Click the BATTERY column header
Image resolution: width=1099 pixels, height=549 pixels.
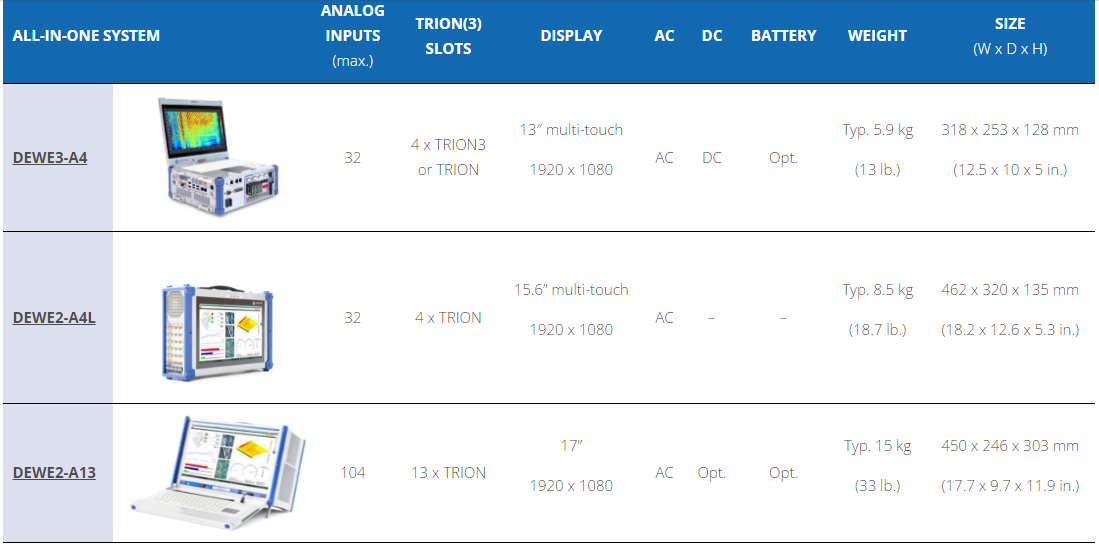point(783,36)
